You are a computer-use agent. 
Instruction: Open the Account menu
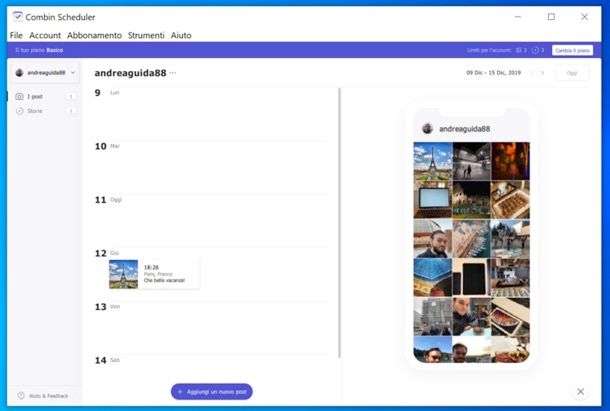(x=45, y=35)
